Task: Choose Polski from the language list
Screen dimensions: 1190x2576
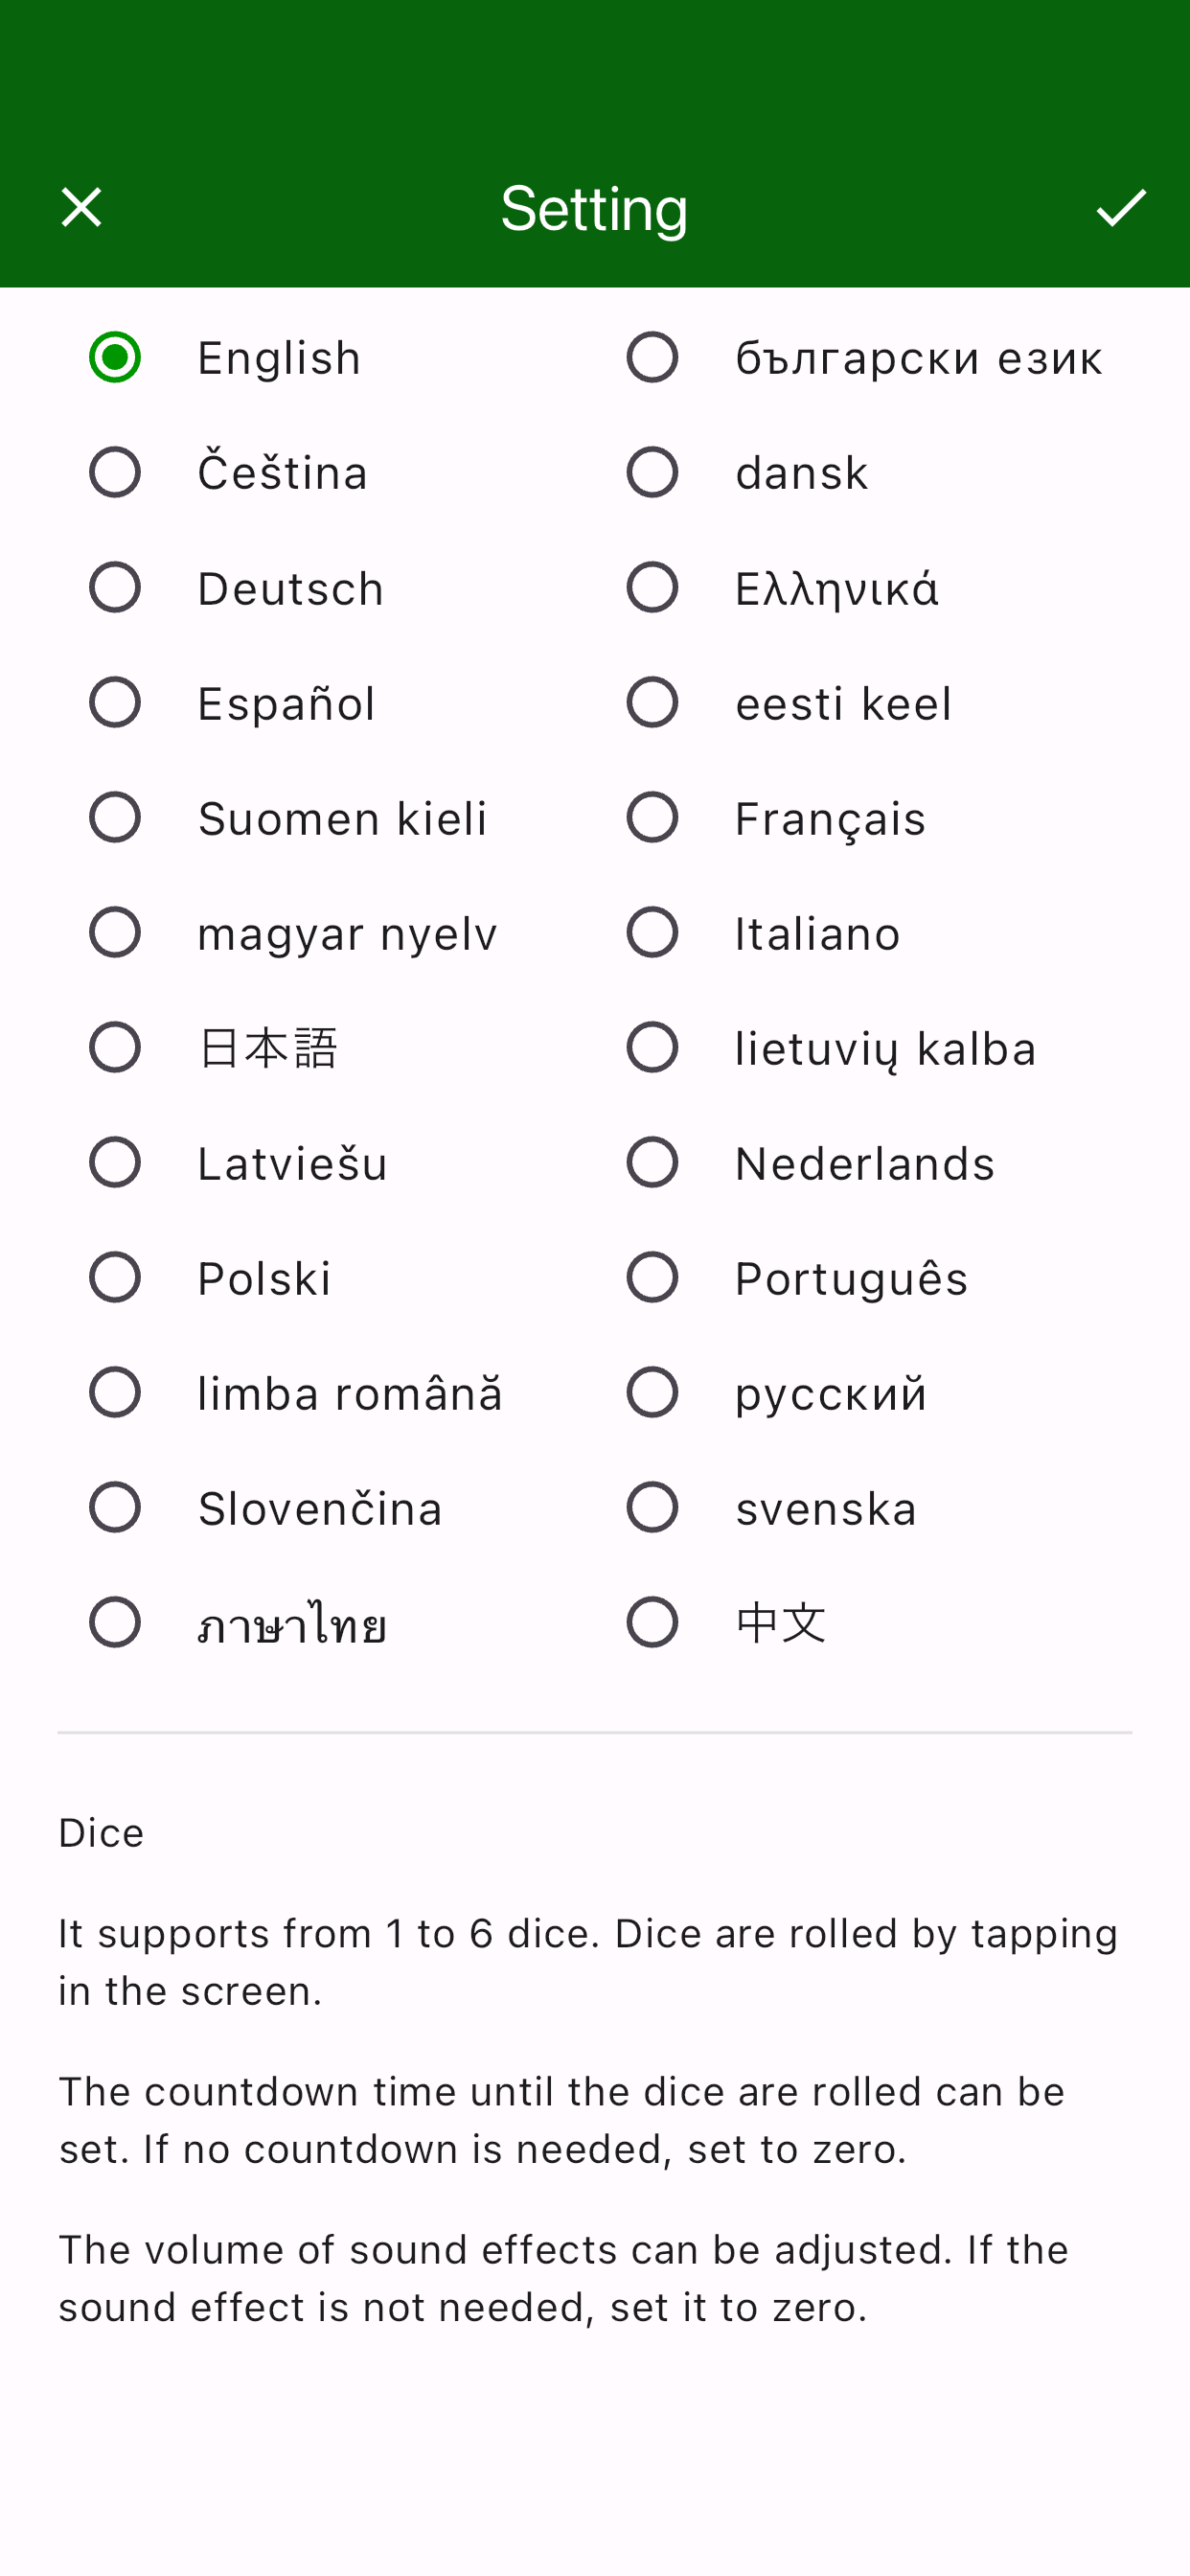Action: click(115, 1277)
